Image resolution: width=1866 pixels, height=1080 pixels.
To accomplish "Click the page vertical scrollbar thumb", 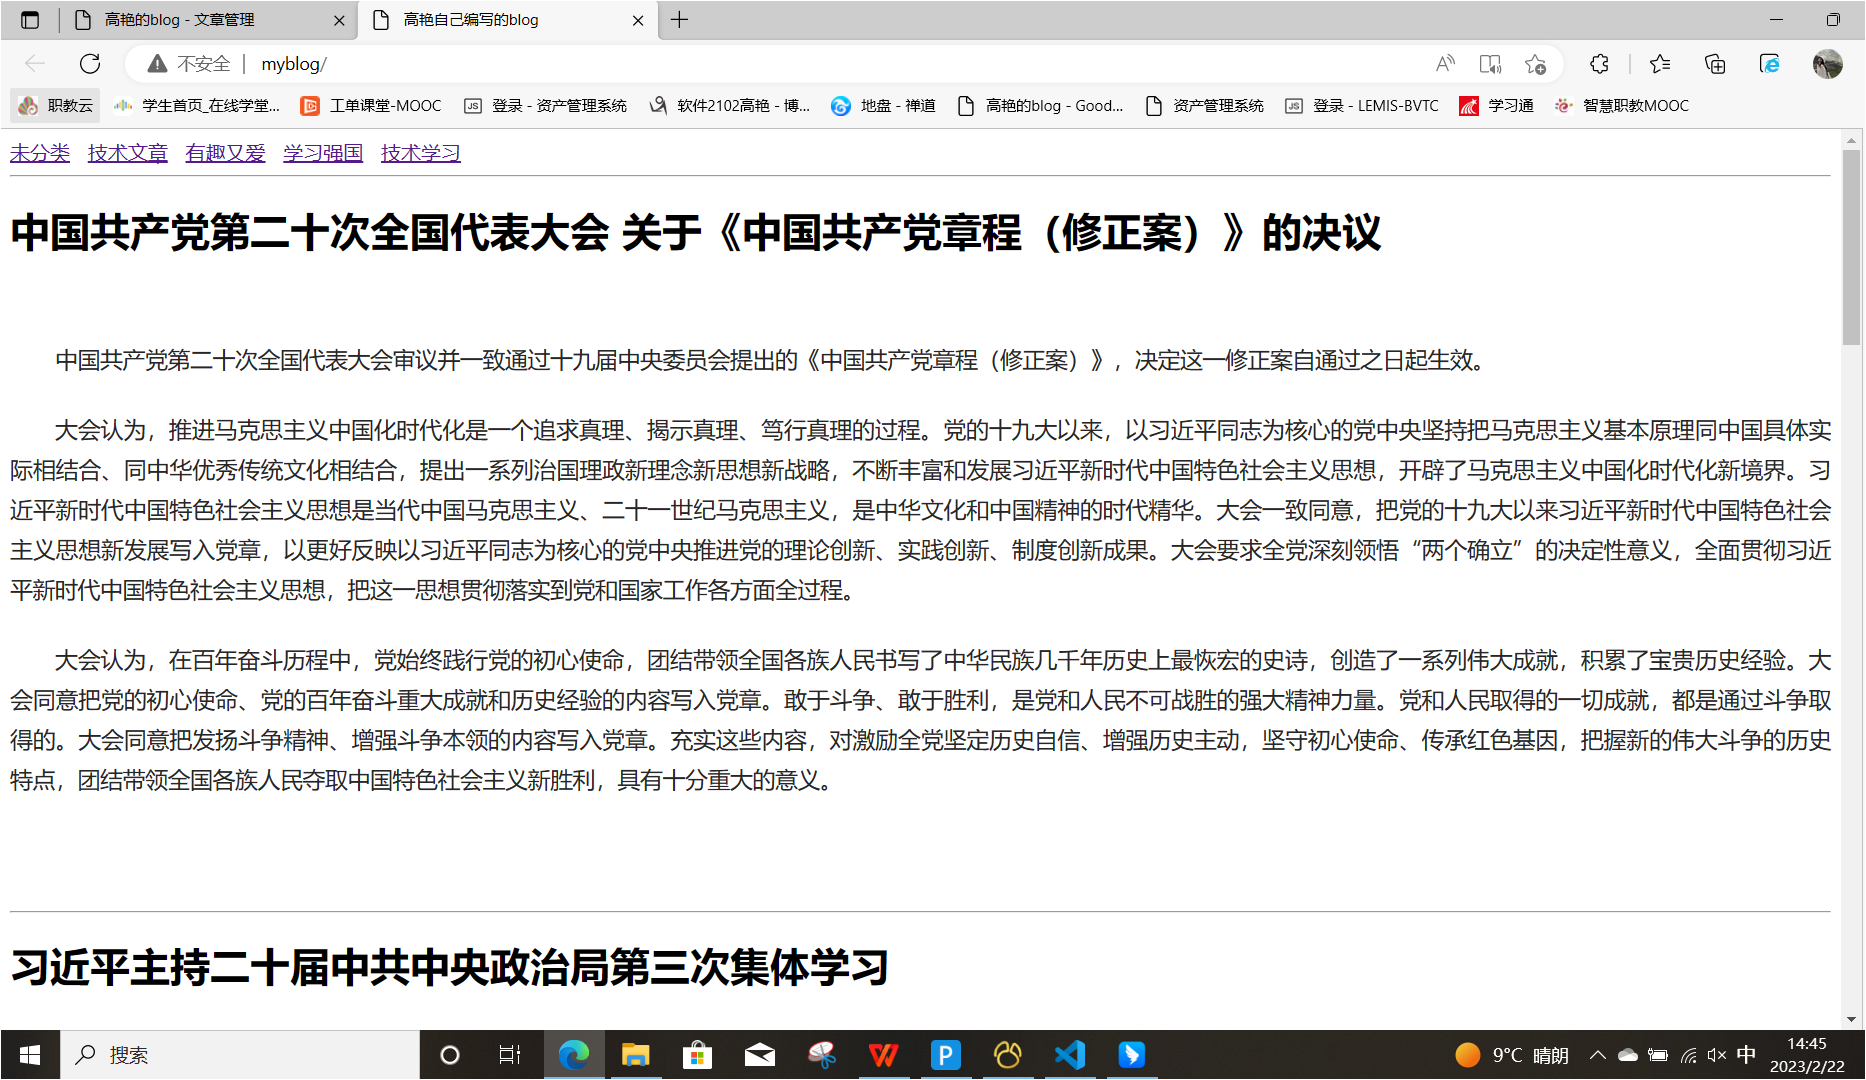I will (1851, 246).
